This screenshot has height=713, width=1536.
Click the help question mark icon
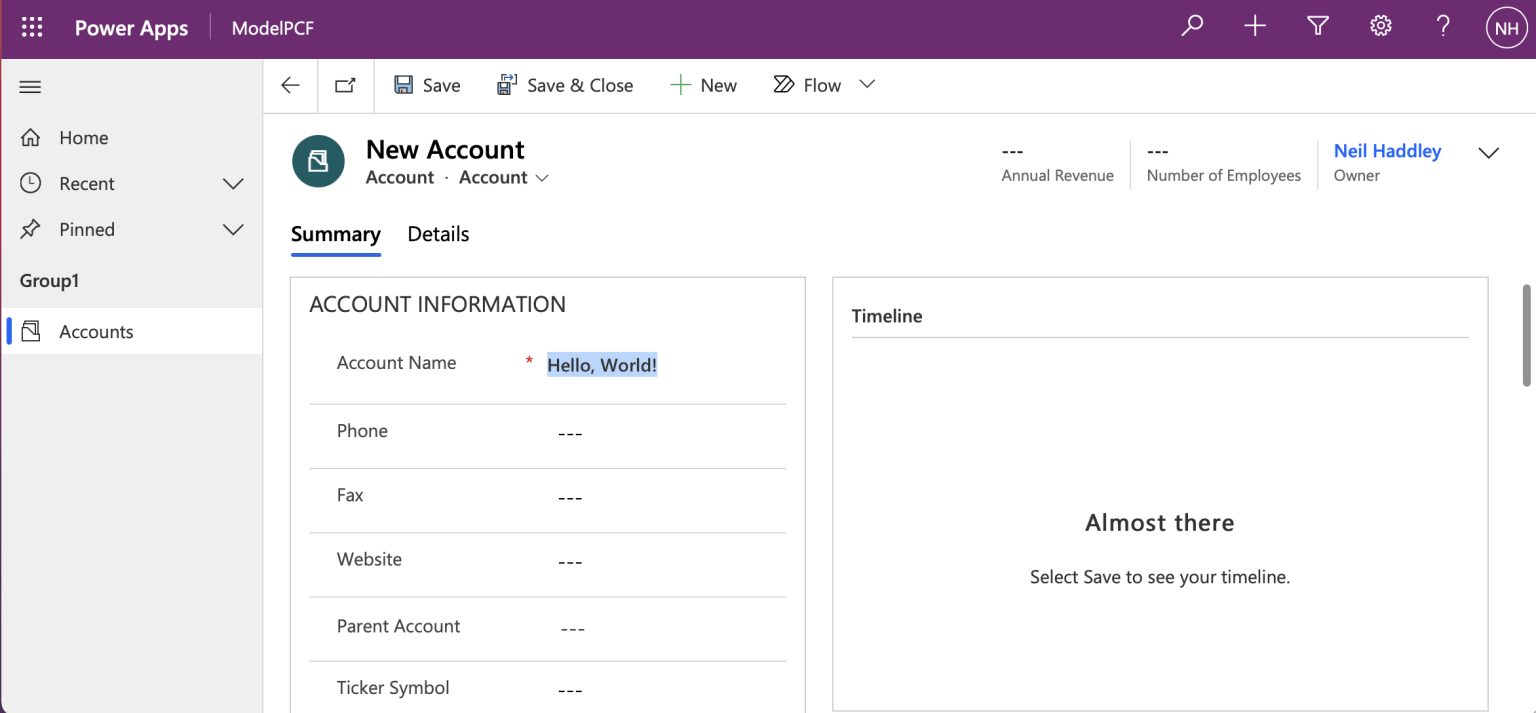click(1443, 27)
